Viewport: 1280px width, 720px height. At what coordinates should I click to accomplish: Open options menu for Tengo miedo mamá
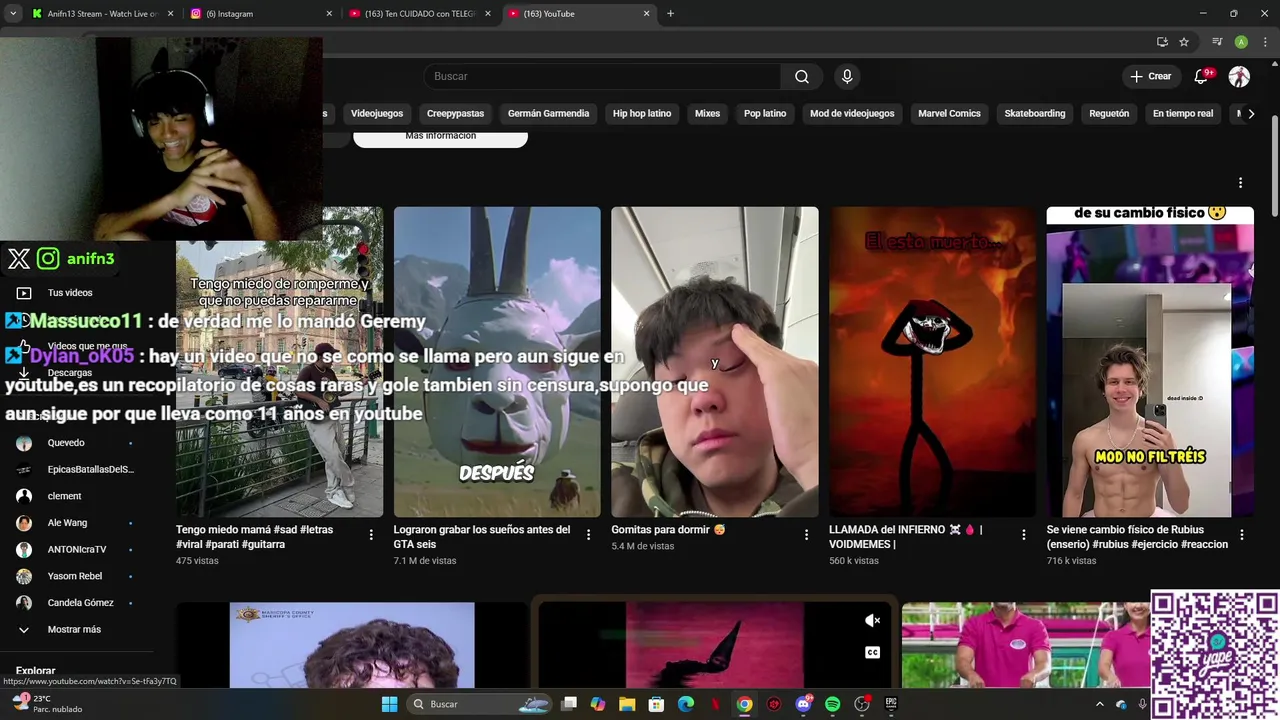point(371,535)
